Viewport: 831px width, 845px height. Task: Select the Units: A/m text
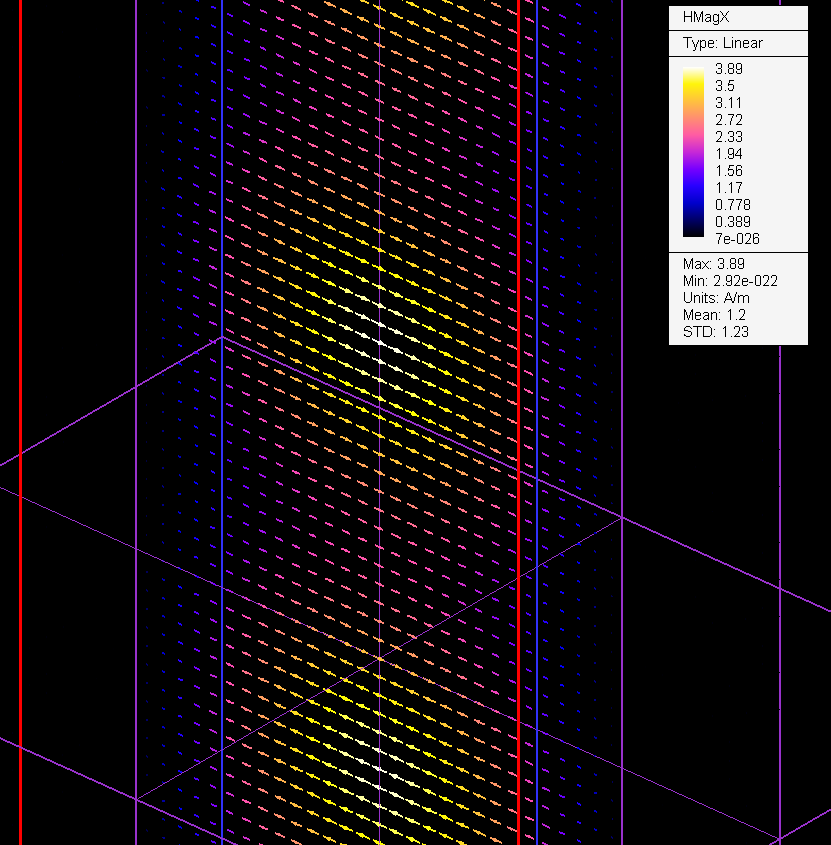[717, 298]
